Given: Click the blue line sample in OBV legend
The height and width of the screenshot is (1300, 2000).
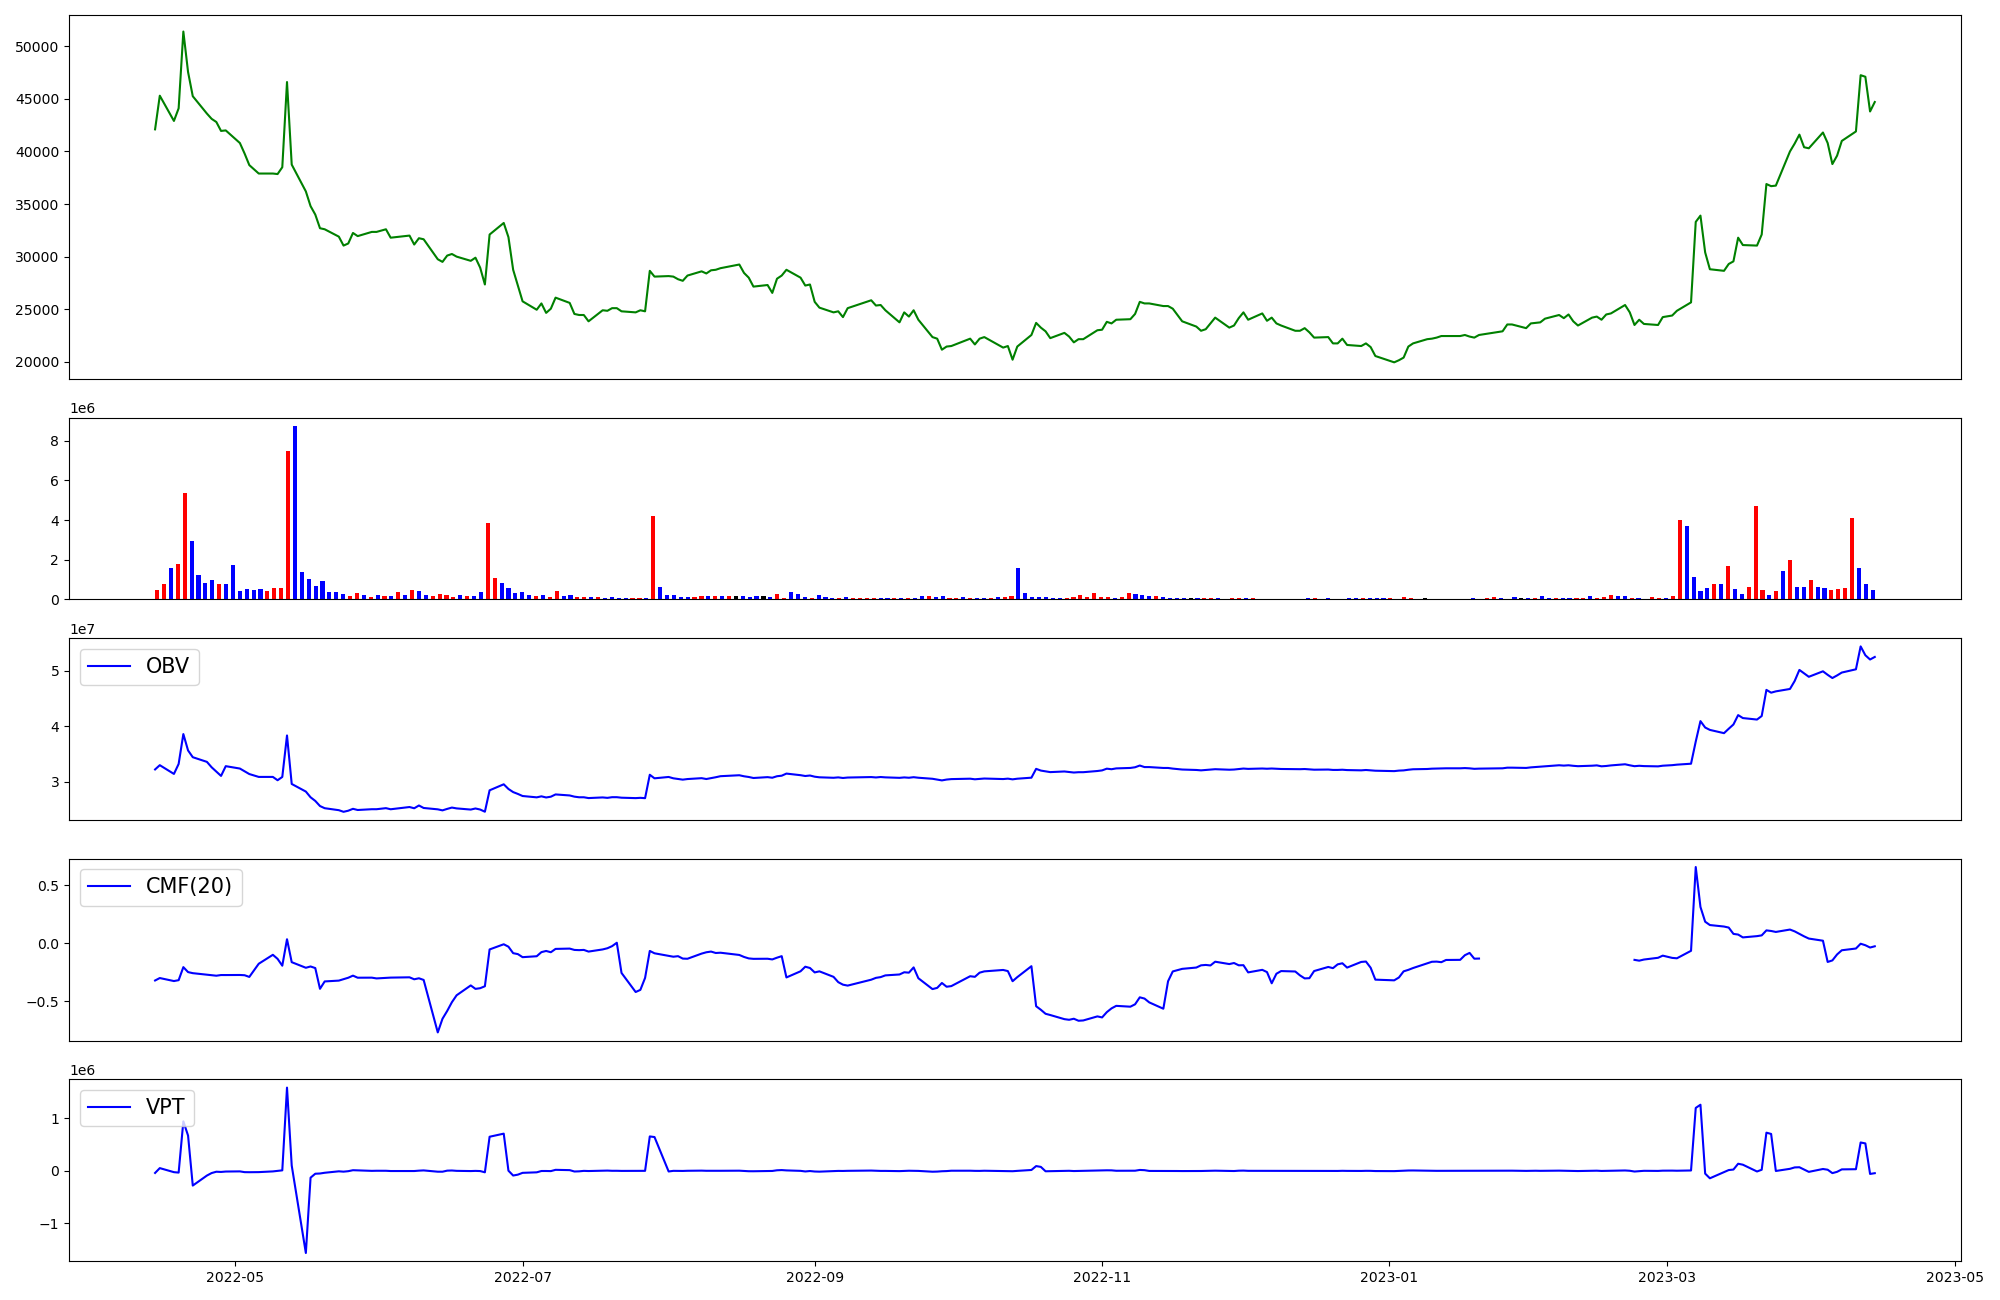Looking at the screenshot, I should [110, 667].
